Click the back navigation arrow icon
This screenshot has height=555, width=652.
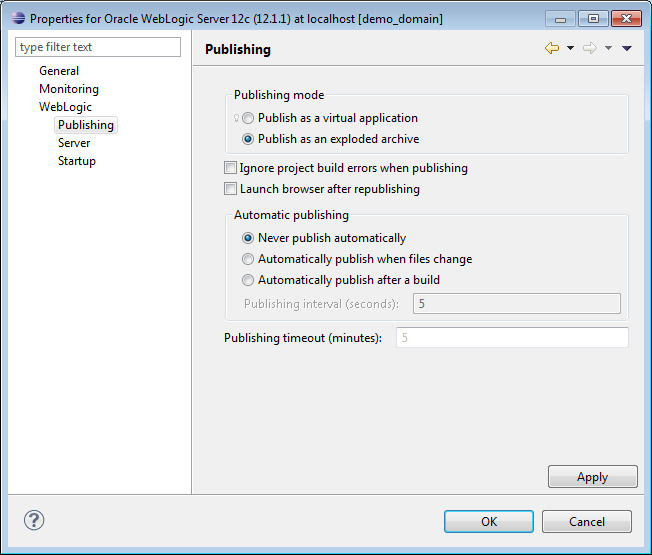click(552, 48)
